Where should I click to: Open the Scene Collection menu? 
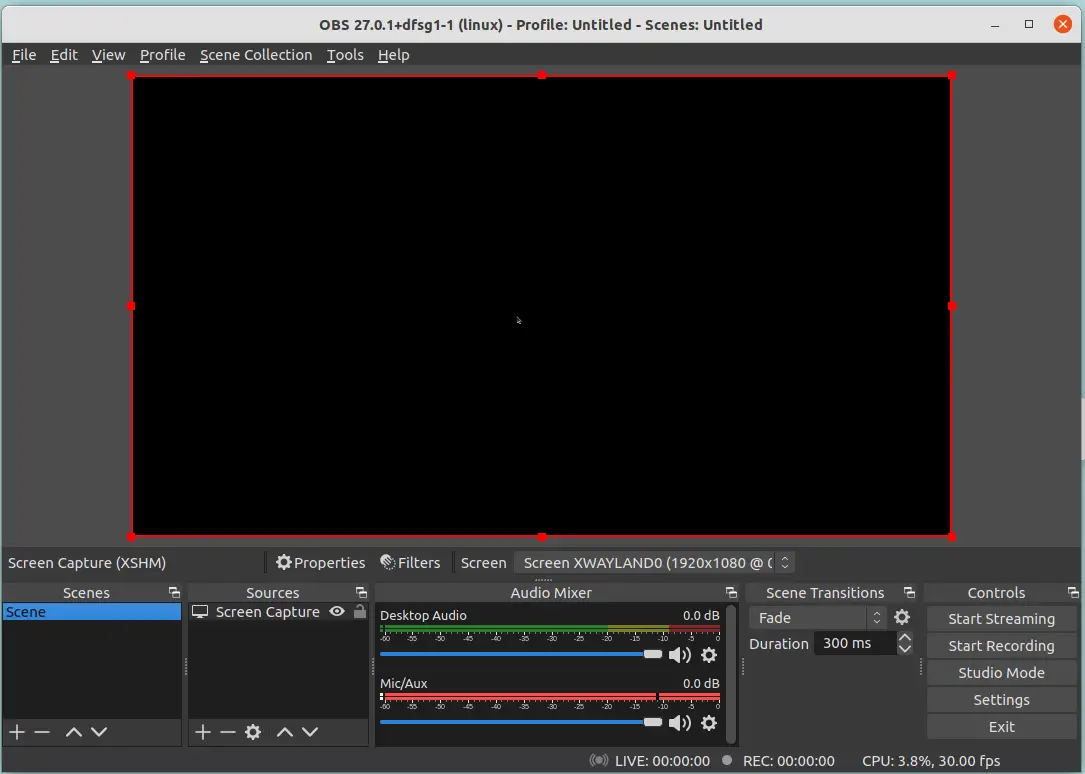[x=256, y=55]
